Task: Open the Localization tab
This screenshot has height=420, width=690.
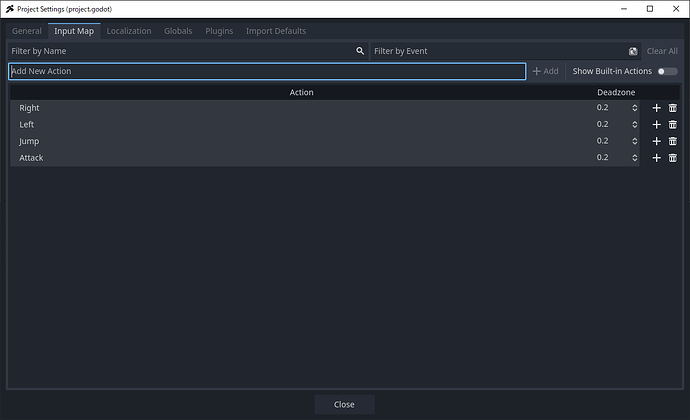Action: click(x=129, y=31)
